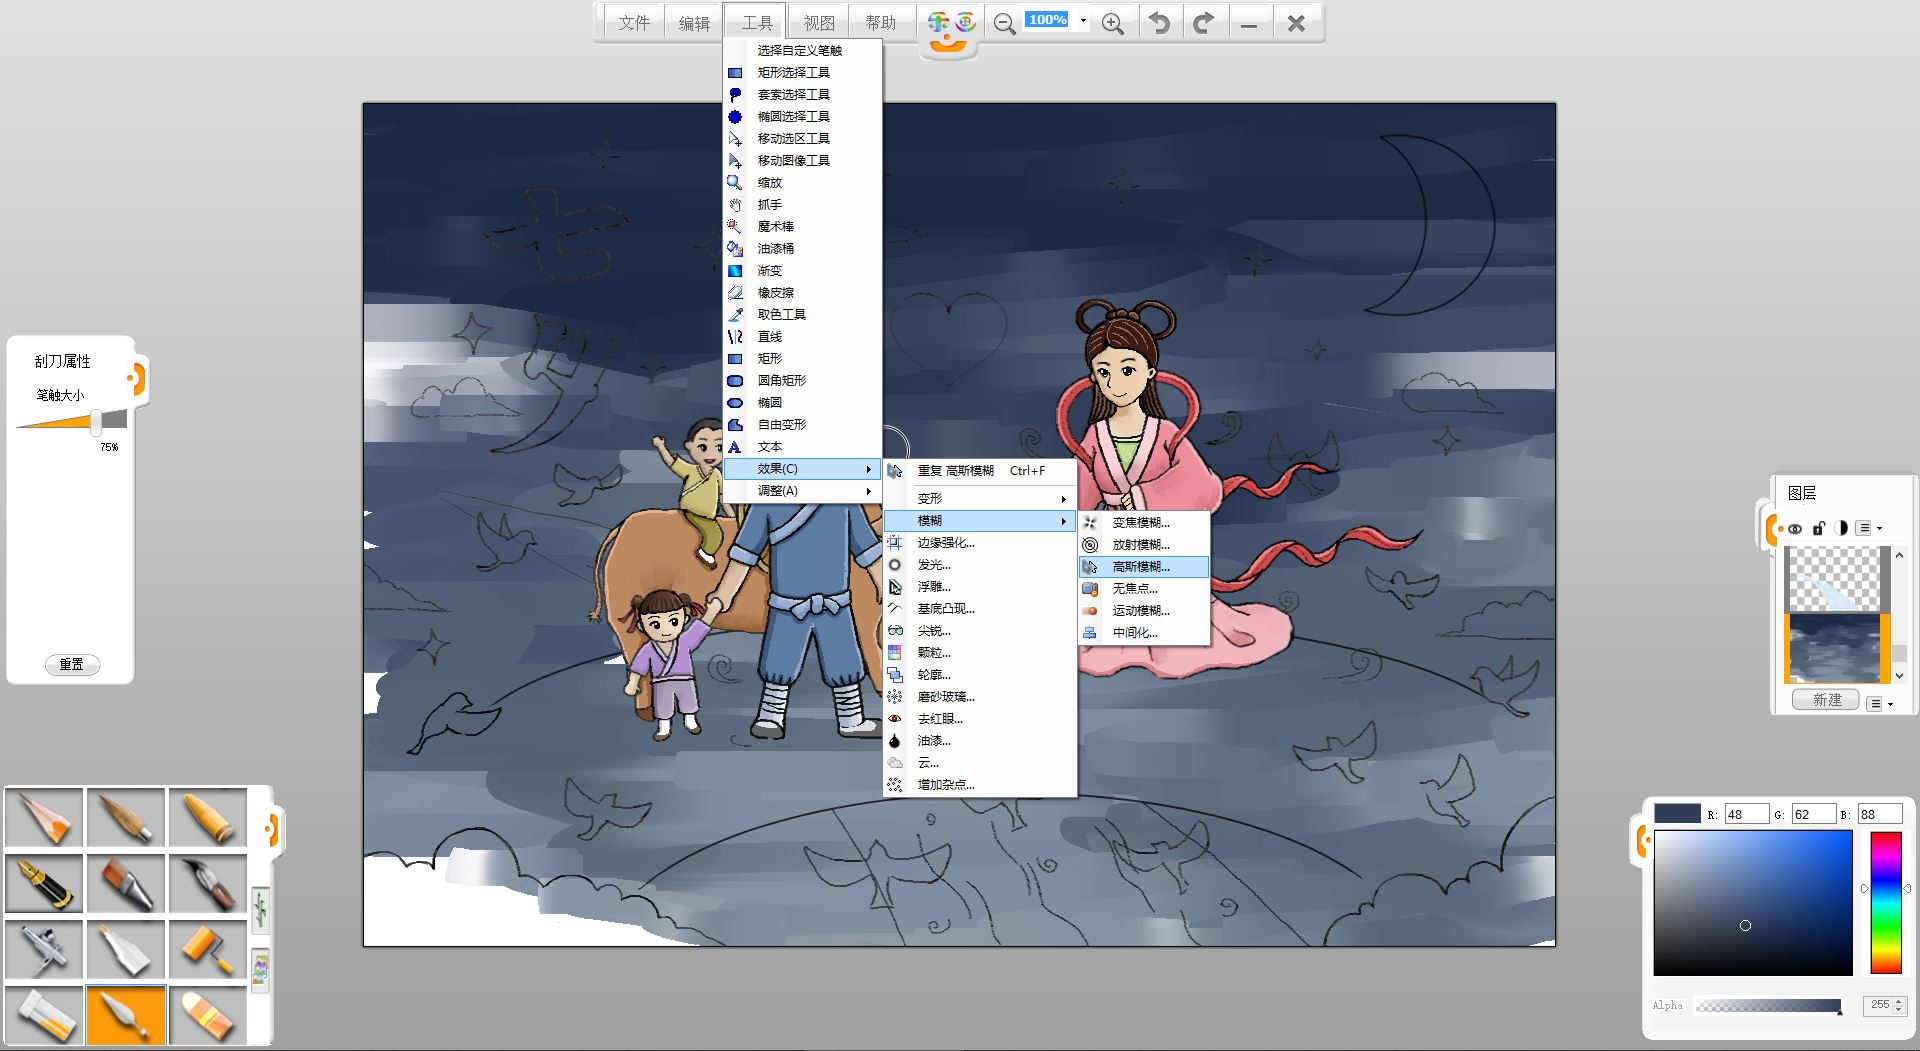Toggle the layer lock icon
Screen dimensions: 1920x1051
1819,528
